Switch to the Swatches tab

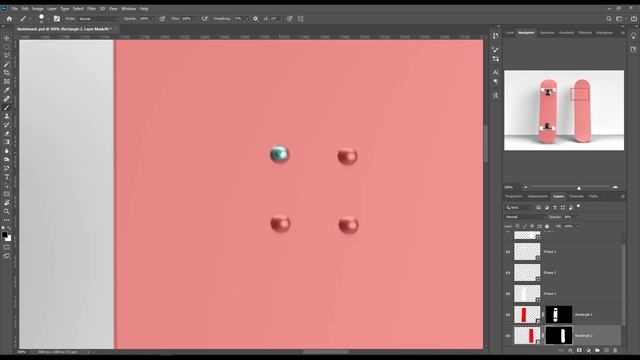coord(547,33)
